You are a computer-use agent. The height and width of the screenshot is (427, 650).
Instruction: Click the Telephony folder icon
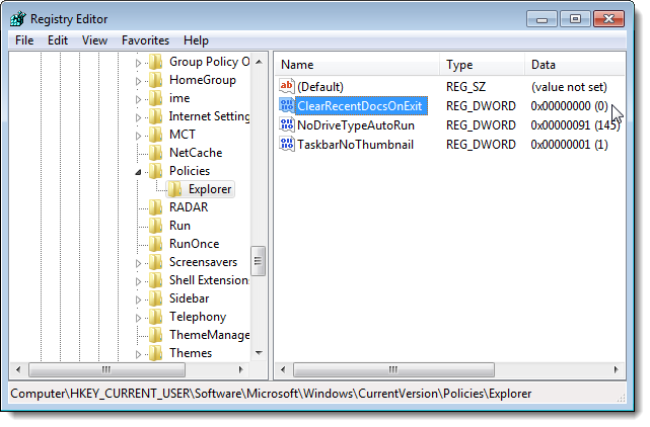point(156,317)
